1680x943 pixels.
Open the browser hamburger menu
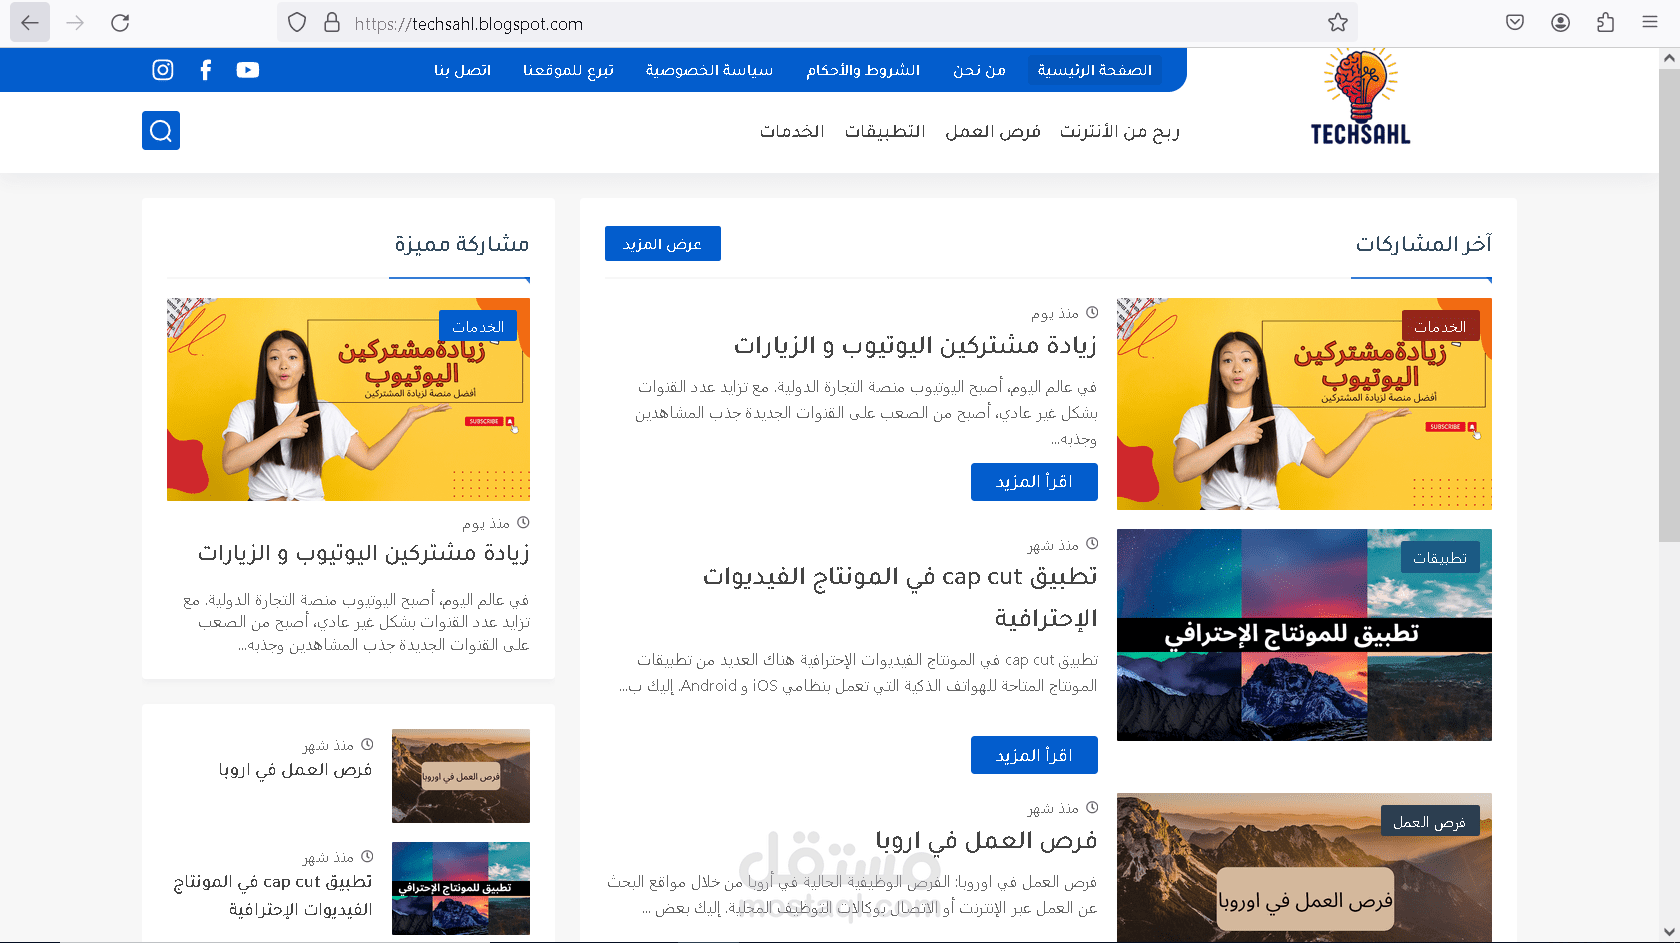[1650, 22]
